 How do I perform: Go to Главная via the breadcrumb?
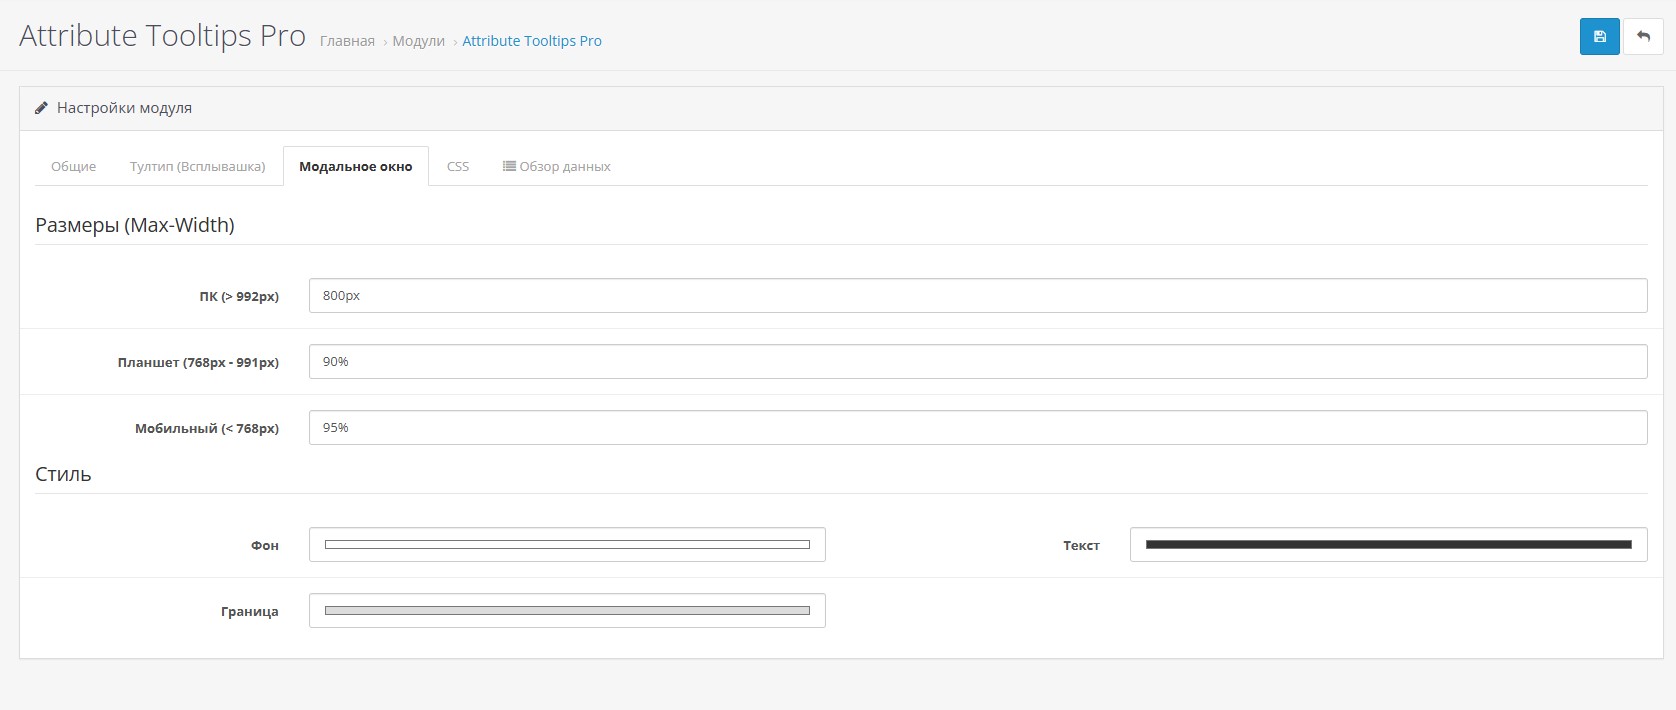347,41
